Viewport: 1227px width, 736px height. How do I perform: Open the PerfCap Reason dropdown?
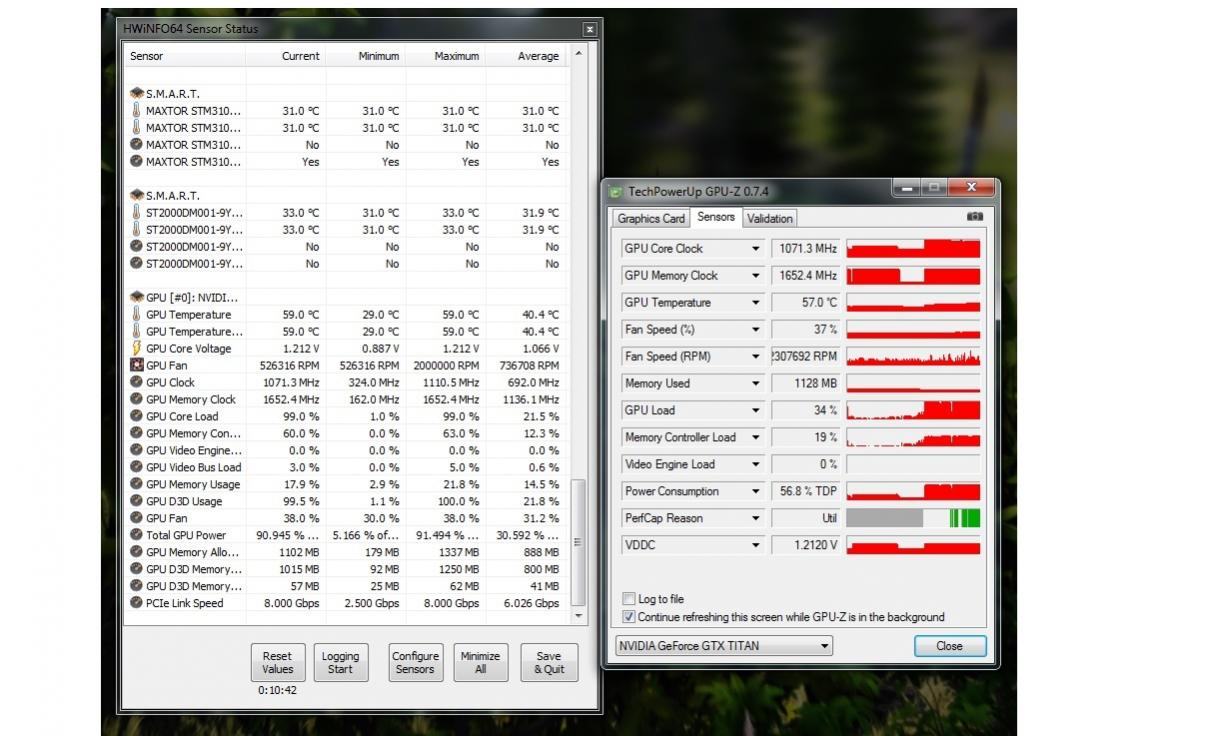click(755, 519)
